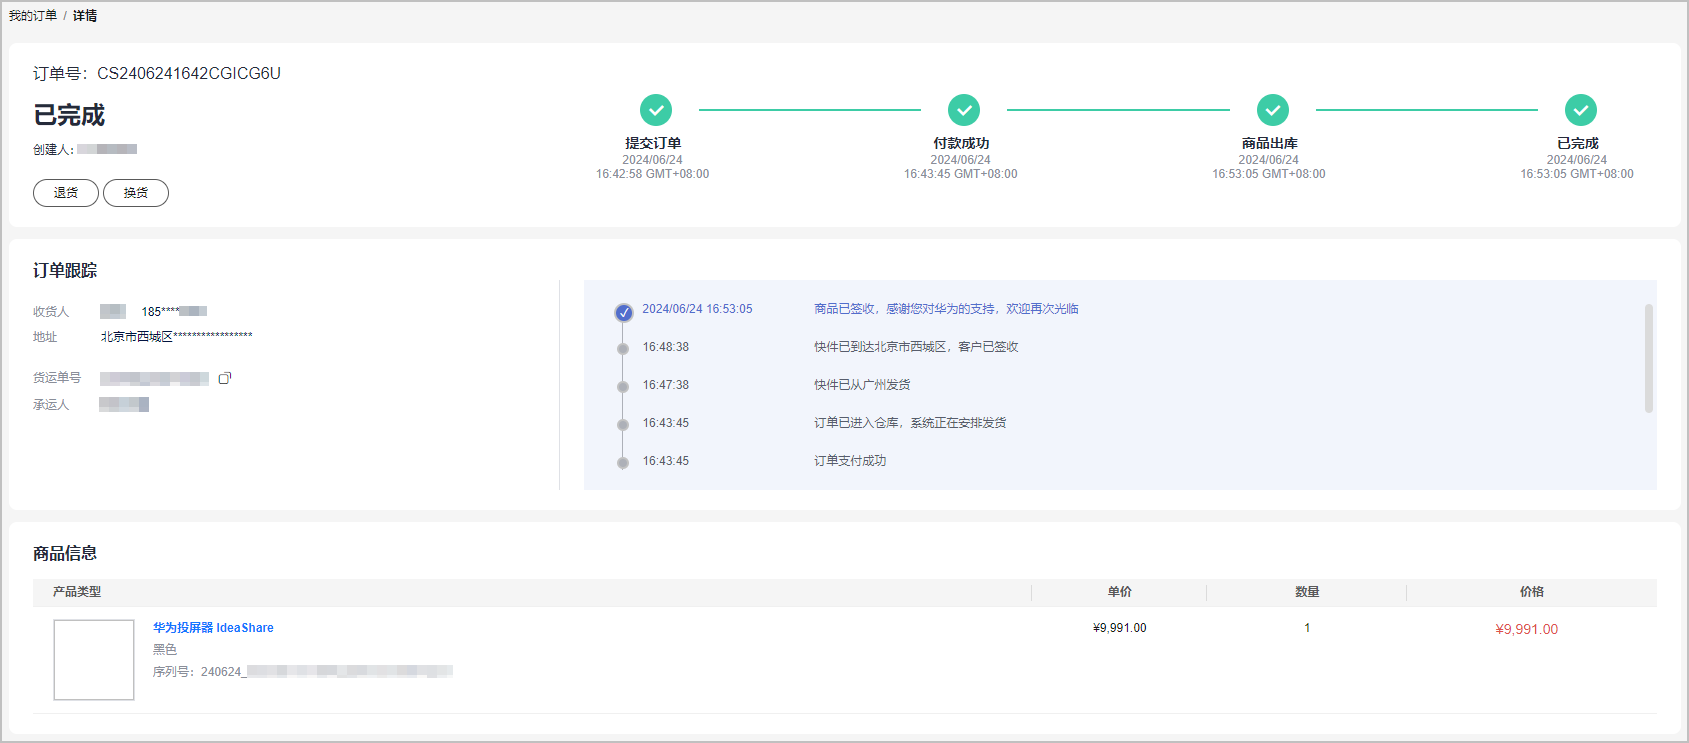
Task: Click the 16:48:38 tracking timeline dot
Action: tap(623, 349)
